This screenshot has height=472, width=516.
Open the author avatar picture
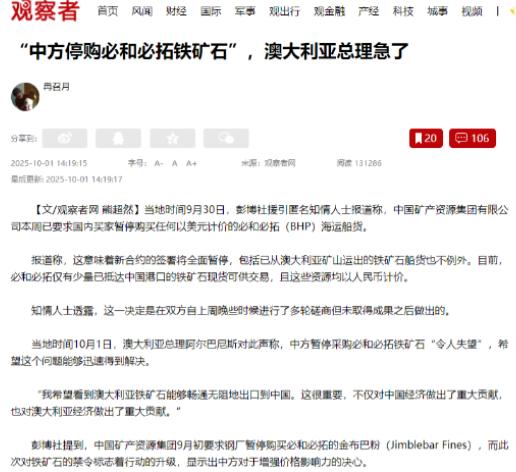(x=25, y=97)
